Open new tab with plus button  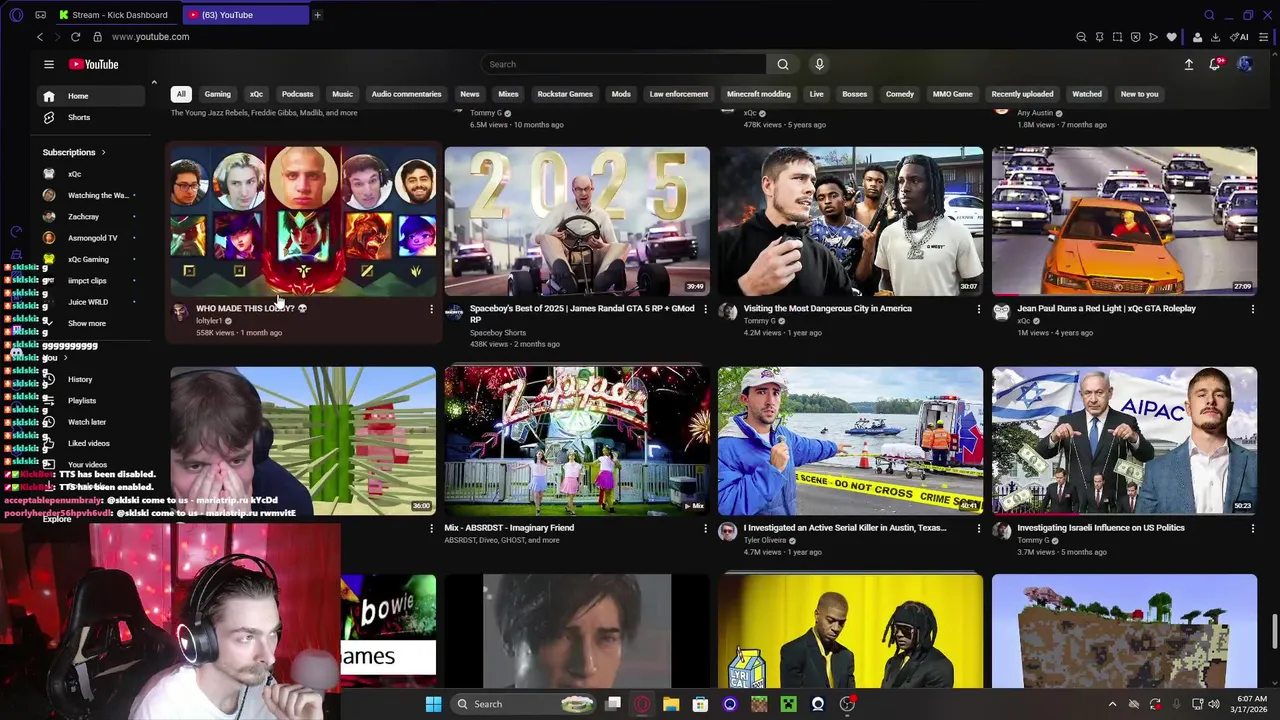(x=317, y=15)
